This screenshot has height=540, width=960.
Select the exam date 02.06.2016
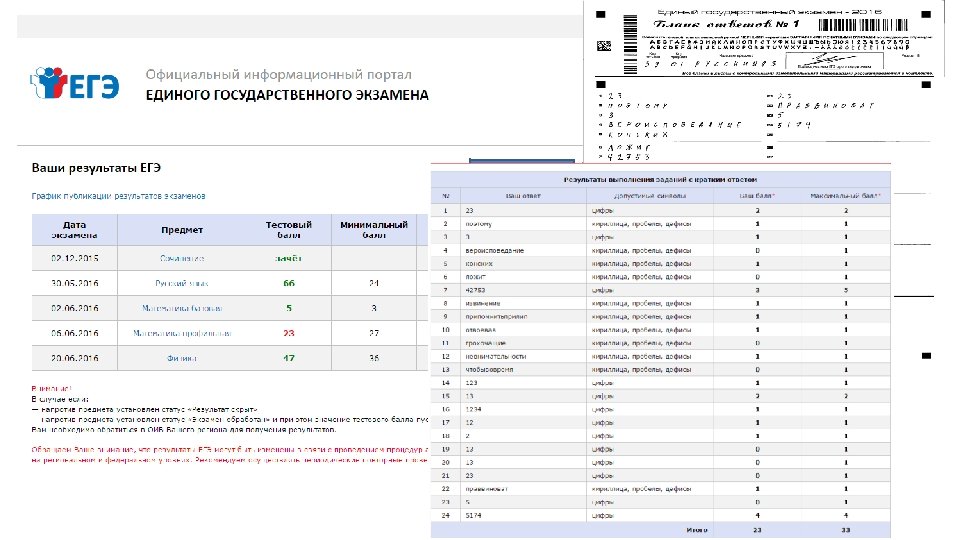[x=75, y=309]
